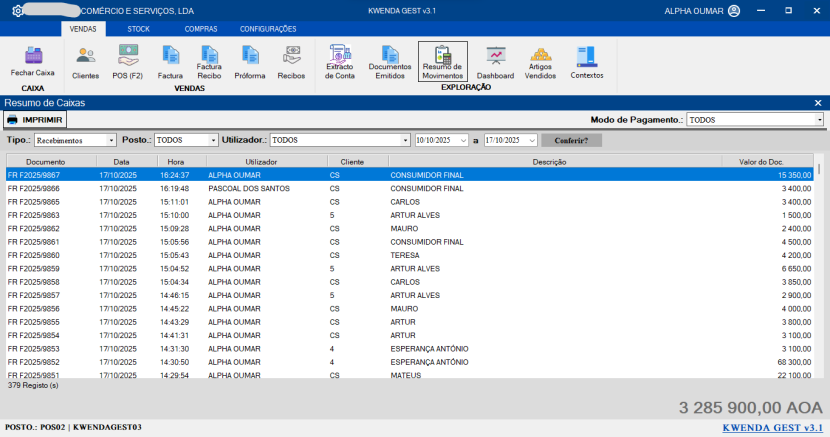Click the IMPRIMIR button
This screenshot has height=437, width=830.
click(35, 120)
